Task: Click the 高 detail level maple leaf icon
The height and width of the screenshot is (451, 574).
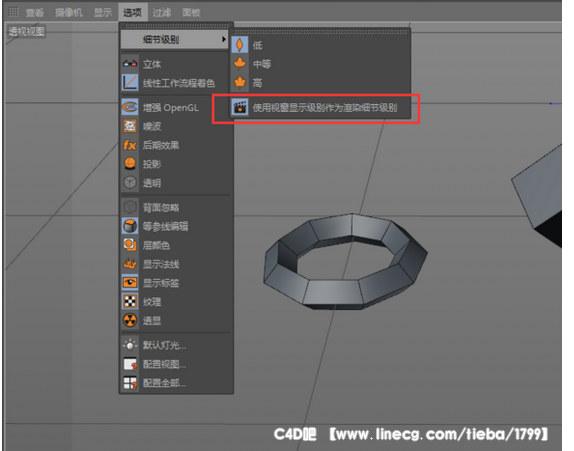Action: [x=240, y=83]
